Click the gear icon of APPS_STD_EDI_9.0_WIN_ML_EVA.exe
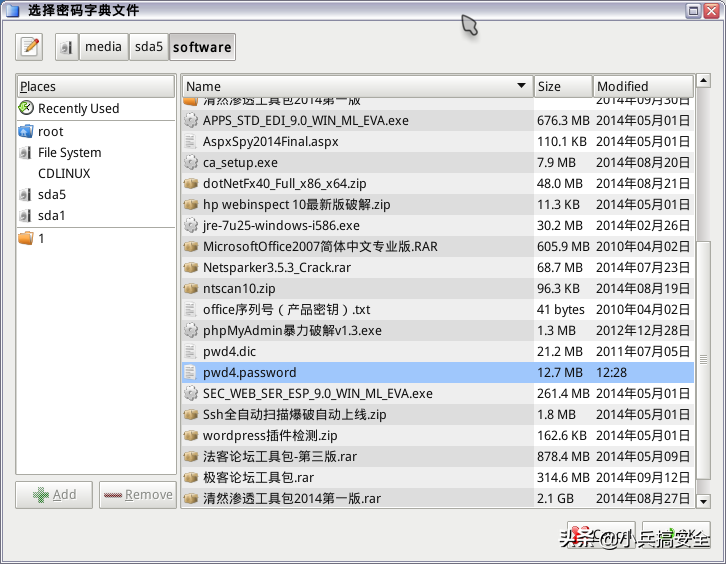This screenshot has width=726, height=564. tap(190, 120)
